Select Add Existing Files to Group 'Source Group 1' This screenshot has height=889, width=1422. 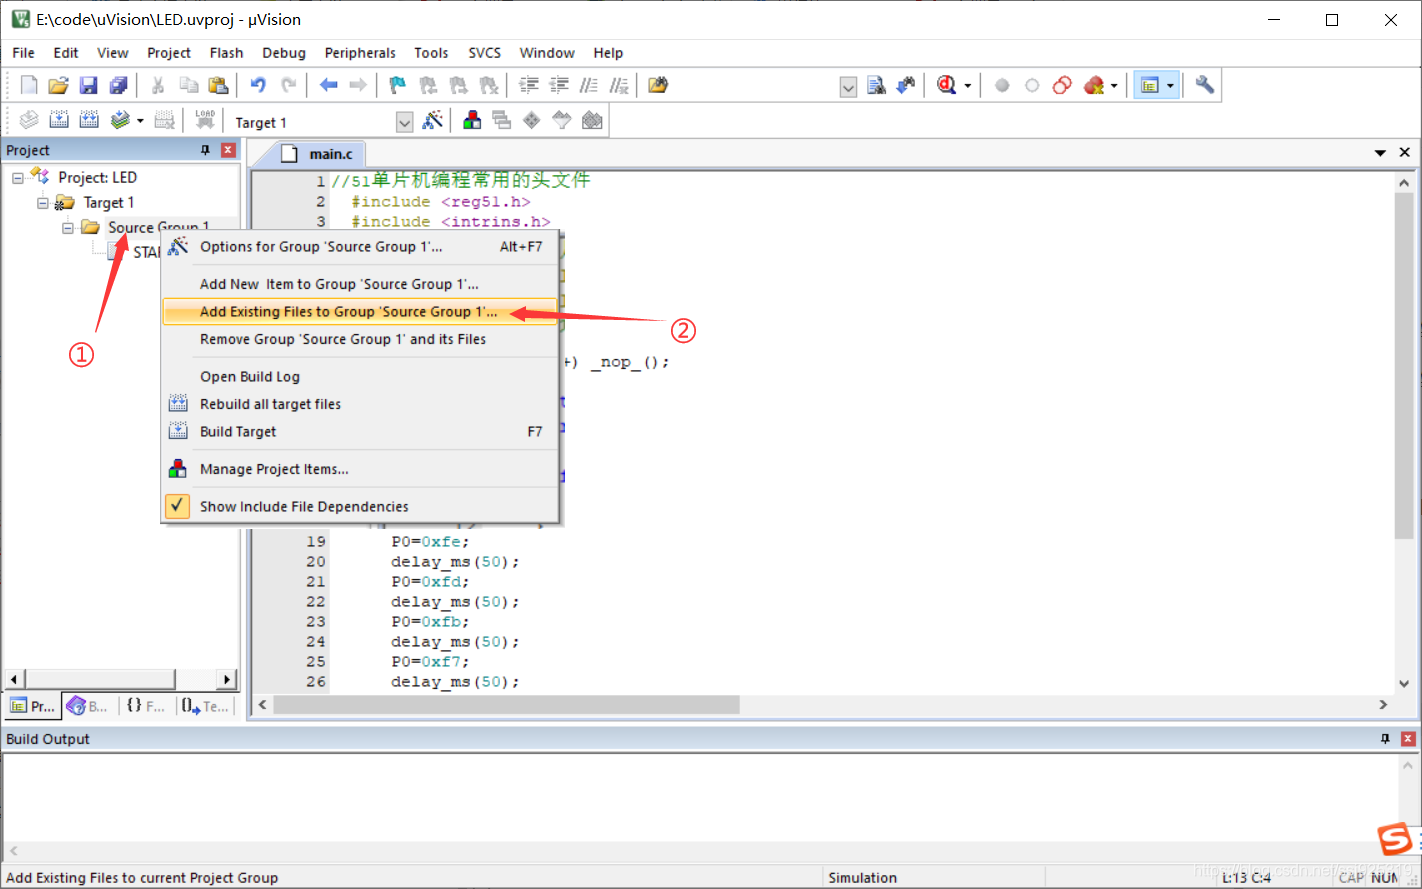(x=359, y=312)
